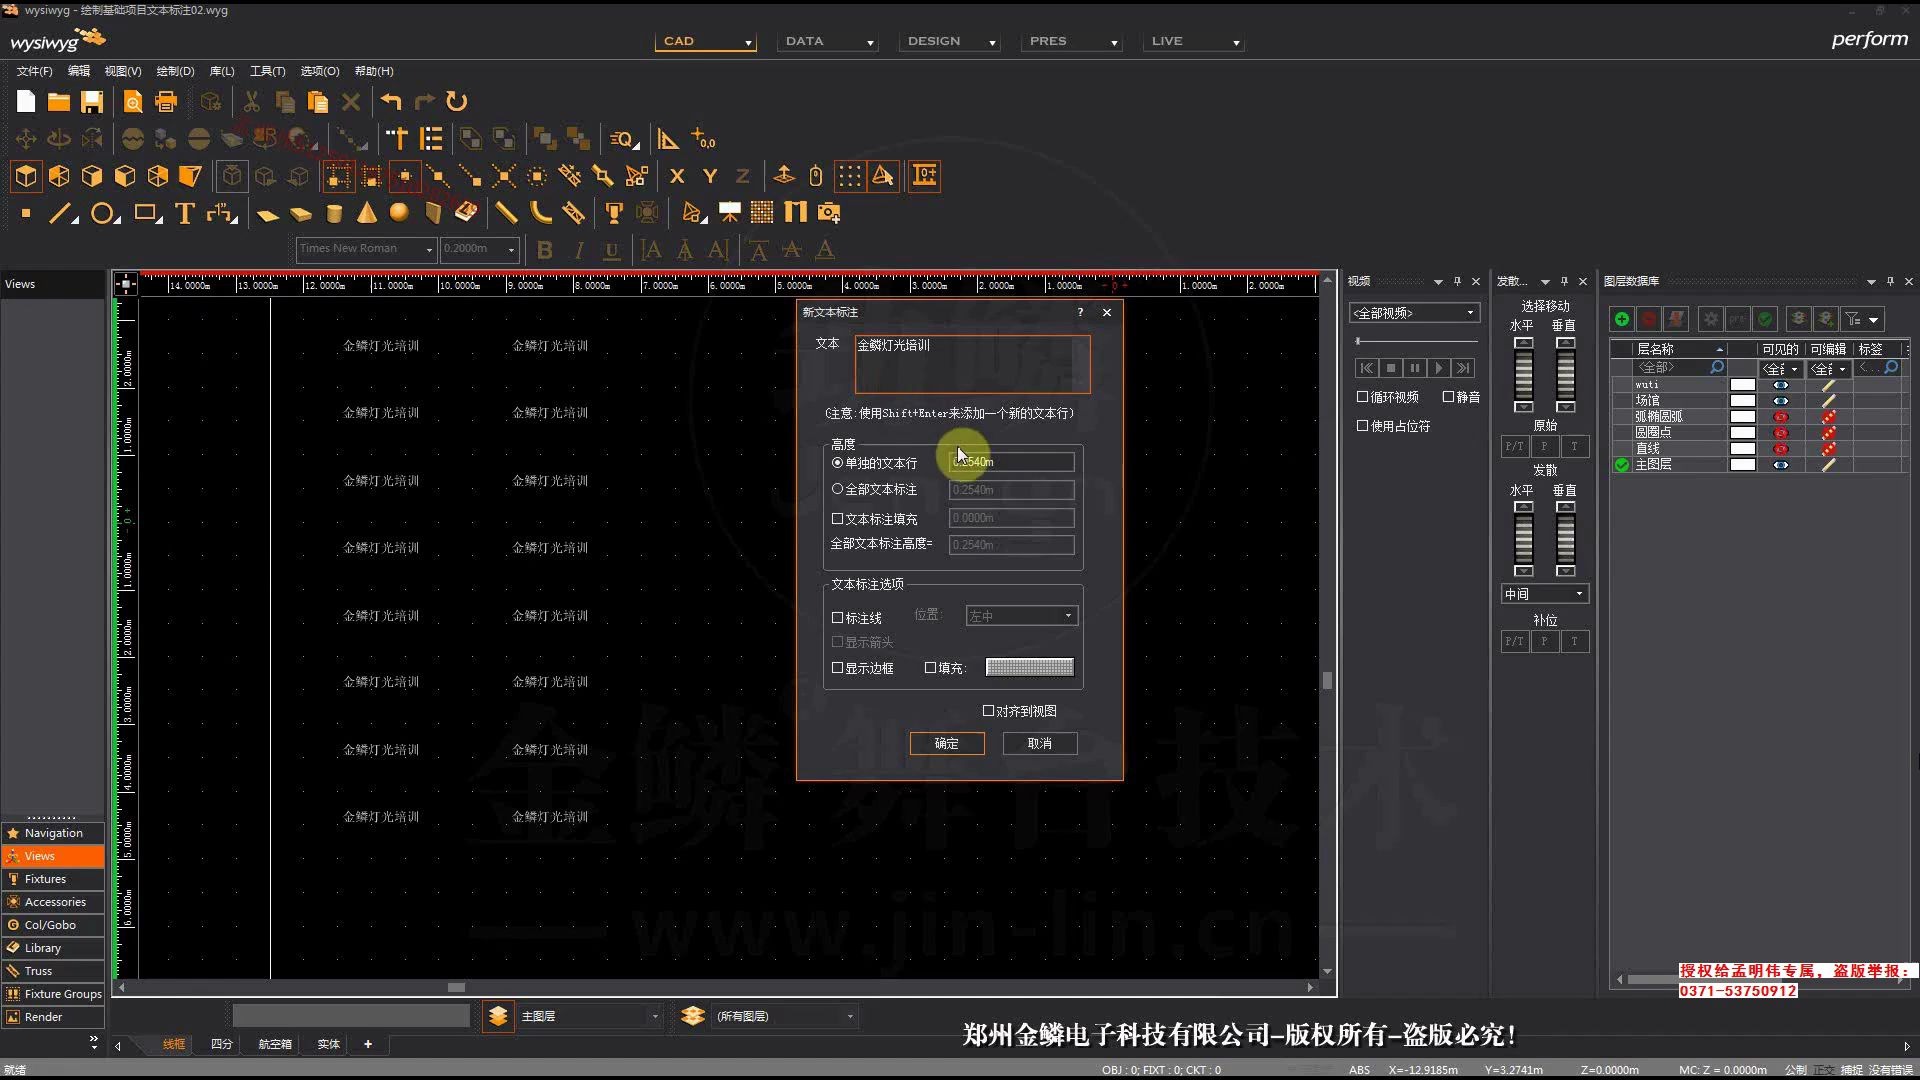Select the 全部文本标注 radio button
Image resolution: width=1920 pixels, height=1080 pixels.
click(838, 489)
